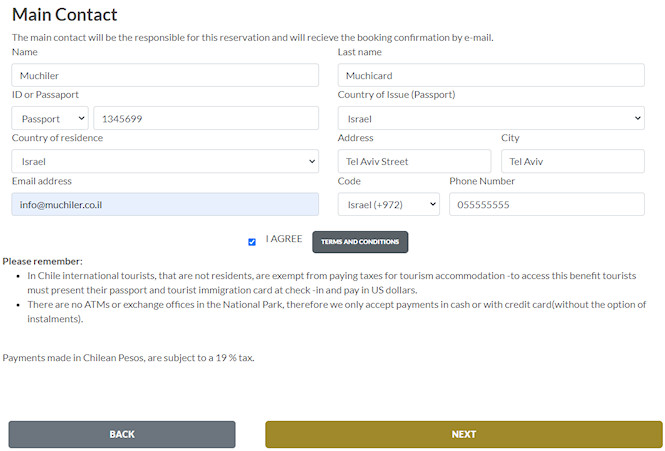Expand the Israel (+972) phone code dropdown
The image size is (665, 451).
[x=389, y=204]
